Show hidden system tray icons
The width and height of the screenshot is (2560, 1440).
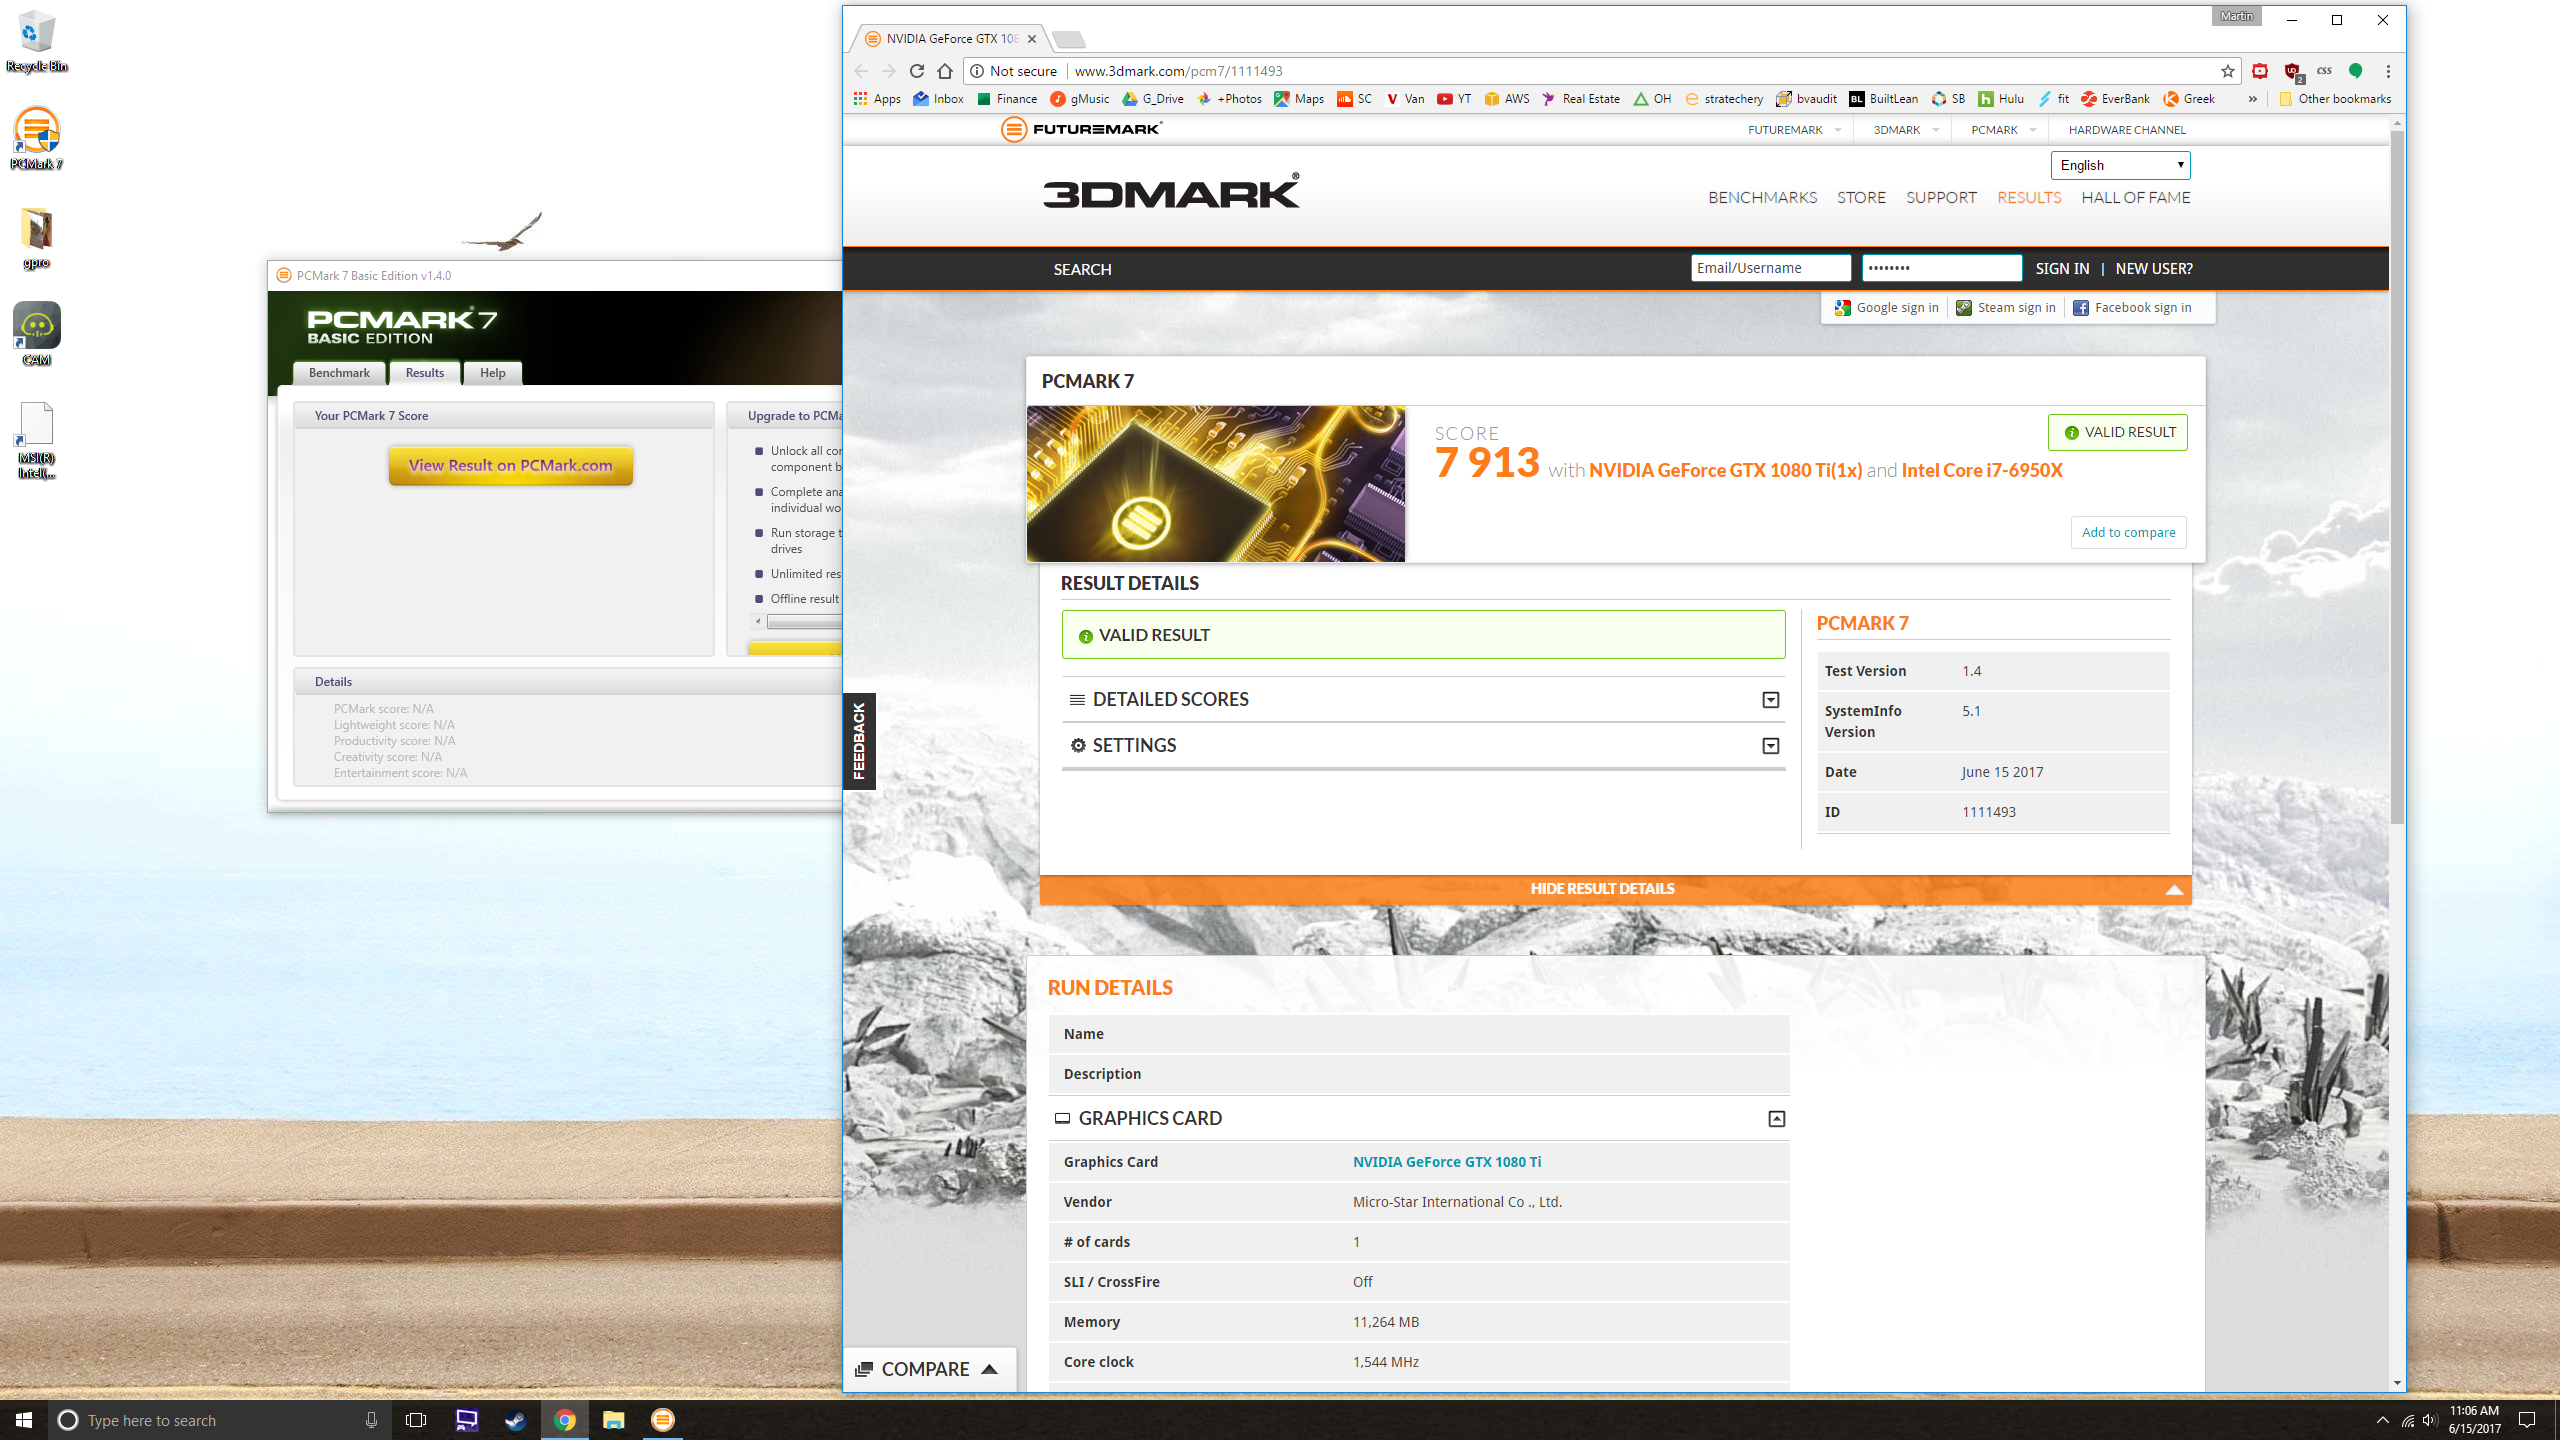point(2383,1420)
